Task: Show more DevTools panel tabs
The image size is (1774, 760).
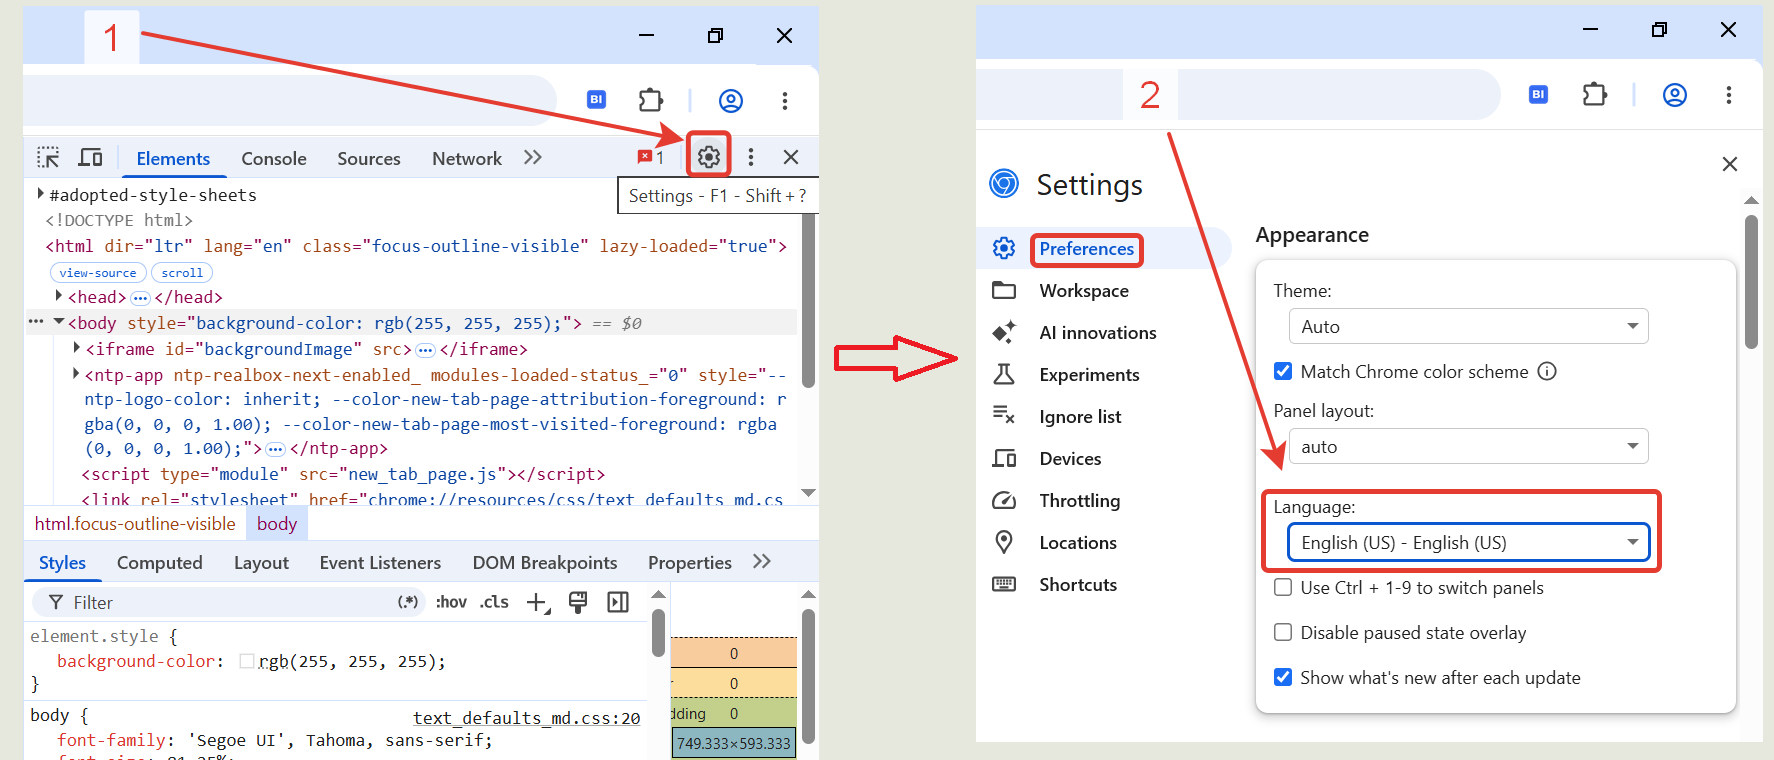Action: 533,157
